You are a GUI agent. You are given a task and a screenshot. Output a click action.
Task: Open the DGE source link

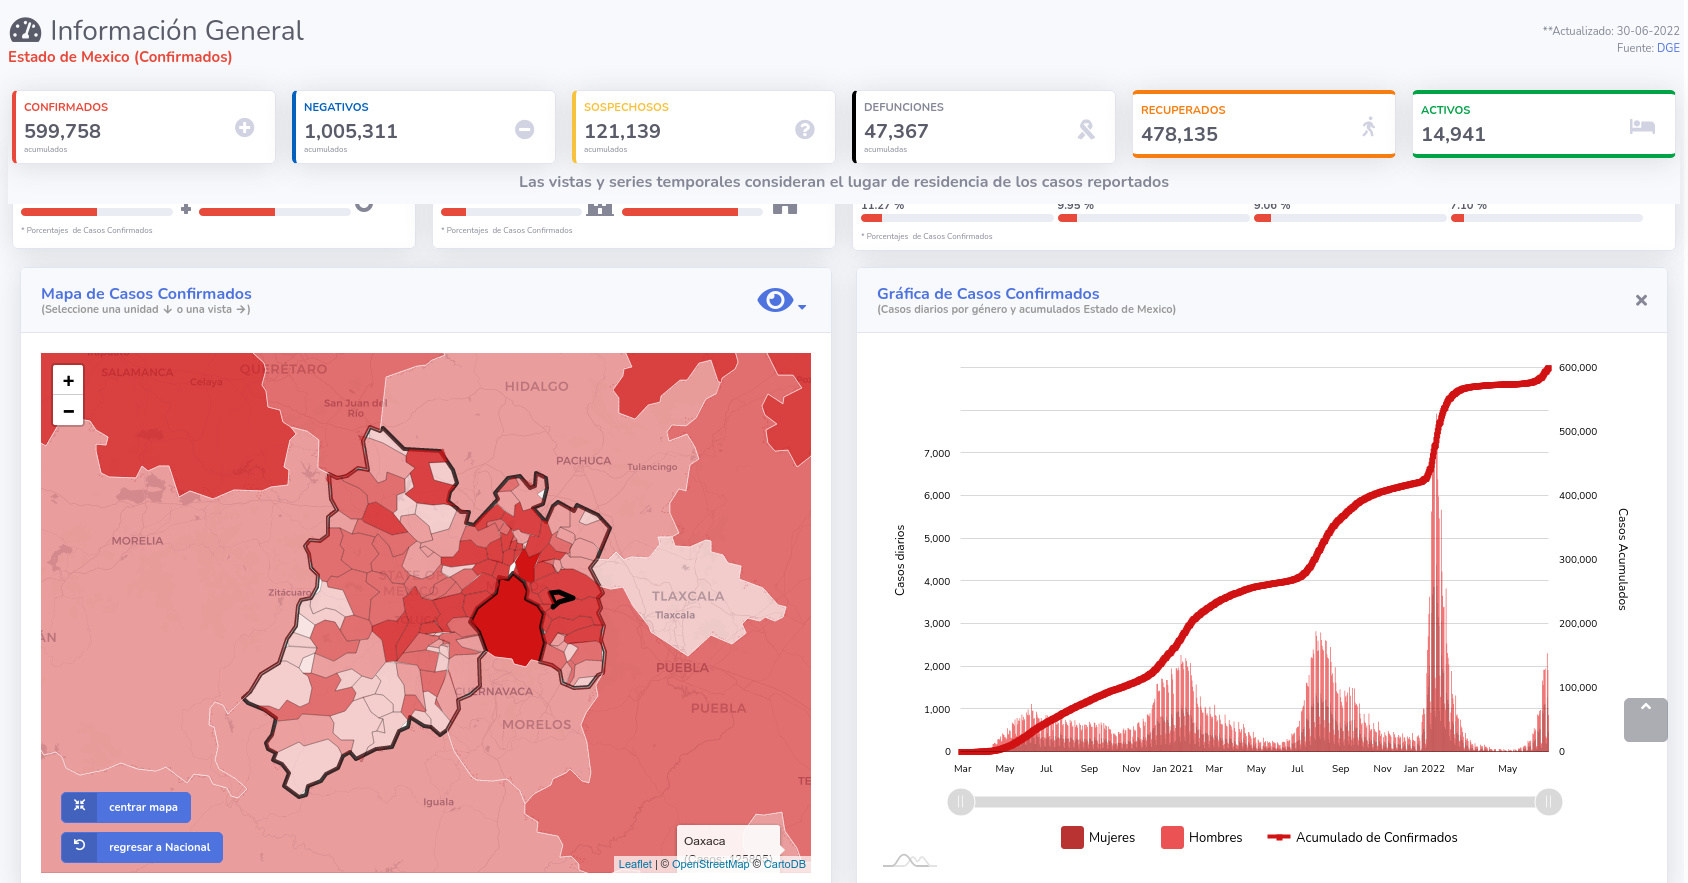(1668, 48)
